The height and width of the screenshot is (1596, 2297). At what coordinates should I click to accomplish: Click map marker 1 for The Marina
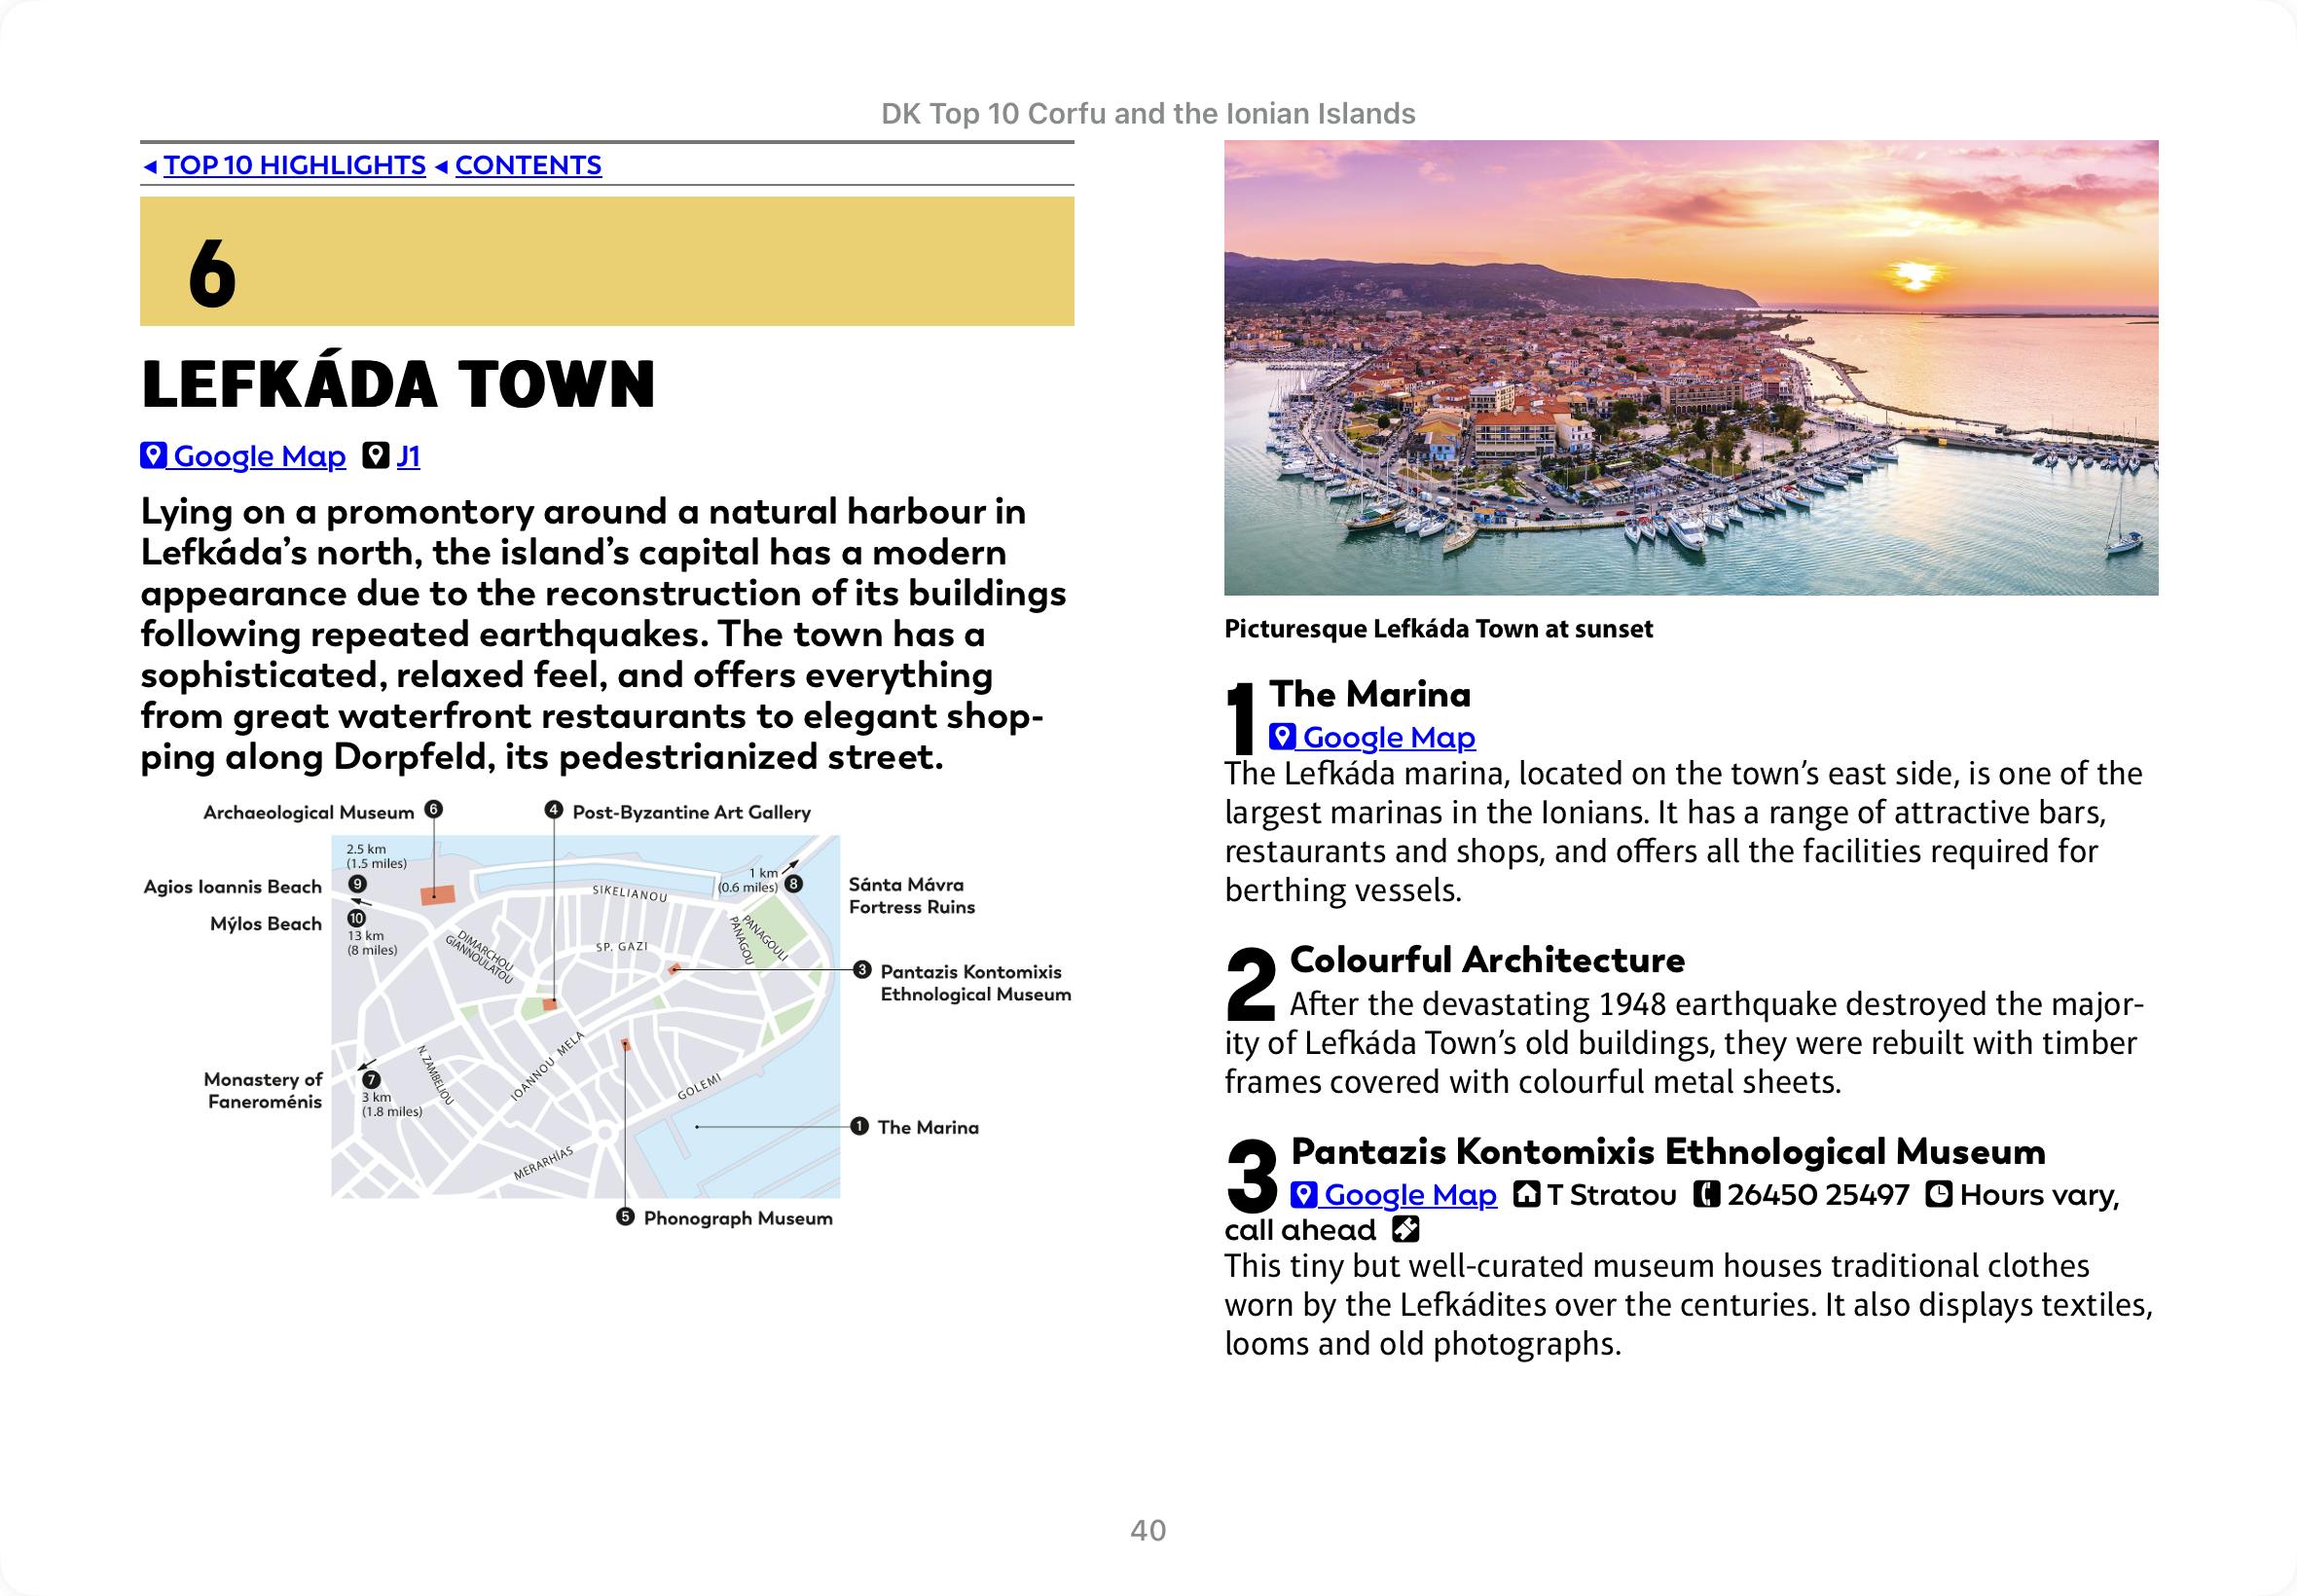click(x=859, y=1126)
